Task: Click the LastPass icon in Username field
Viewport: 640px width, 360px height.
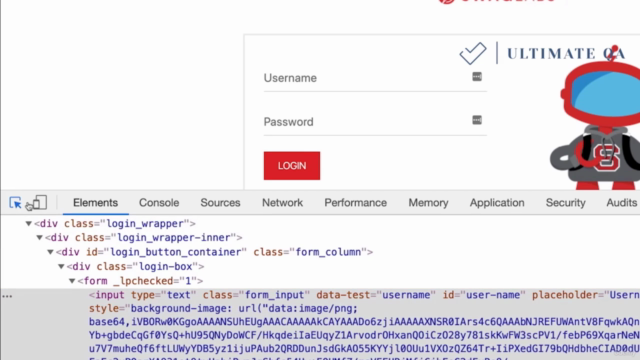Action: (477, 77)
